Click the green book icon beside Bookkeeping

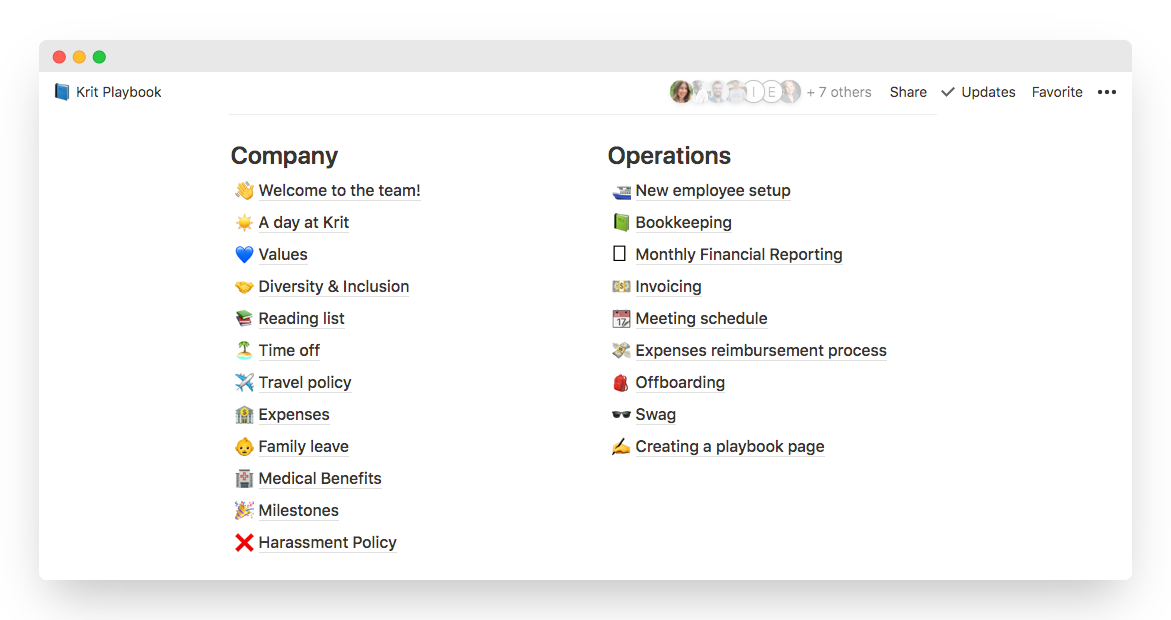tap(621, 223)
